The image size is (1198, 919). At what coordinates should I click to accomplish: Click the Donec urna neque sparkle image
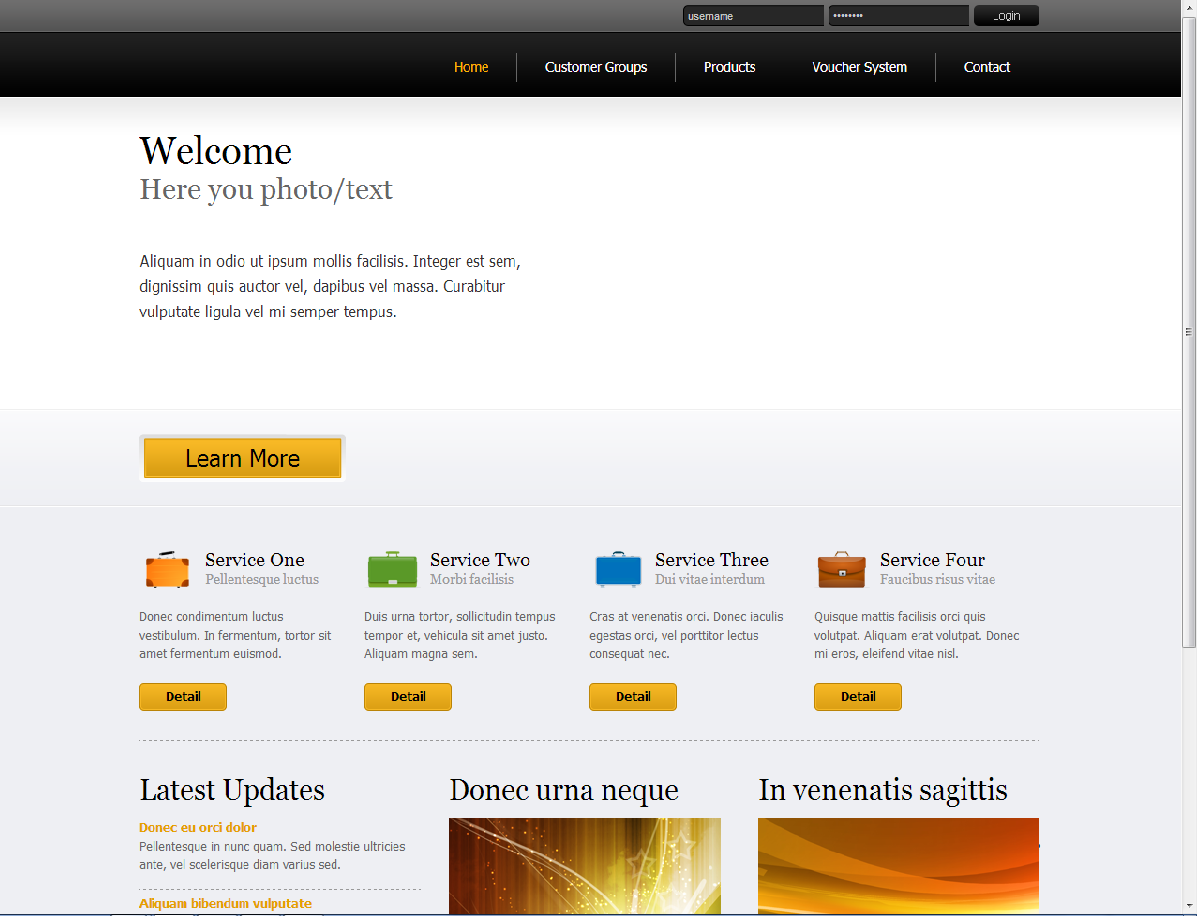[x=585, y=866]
